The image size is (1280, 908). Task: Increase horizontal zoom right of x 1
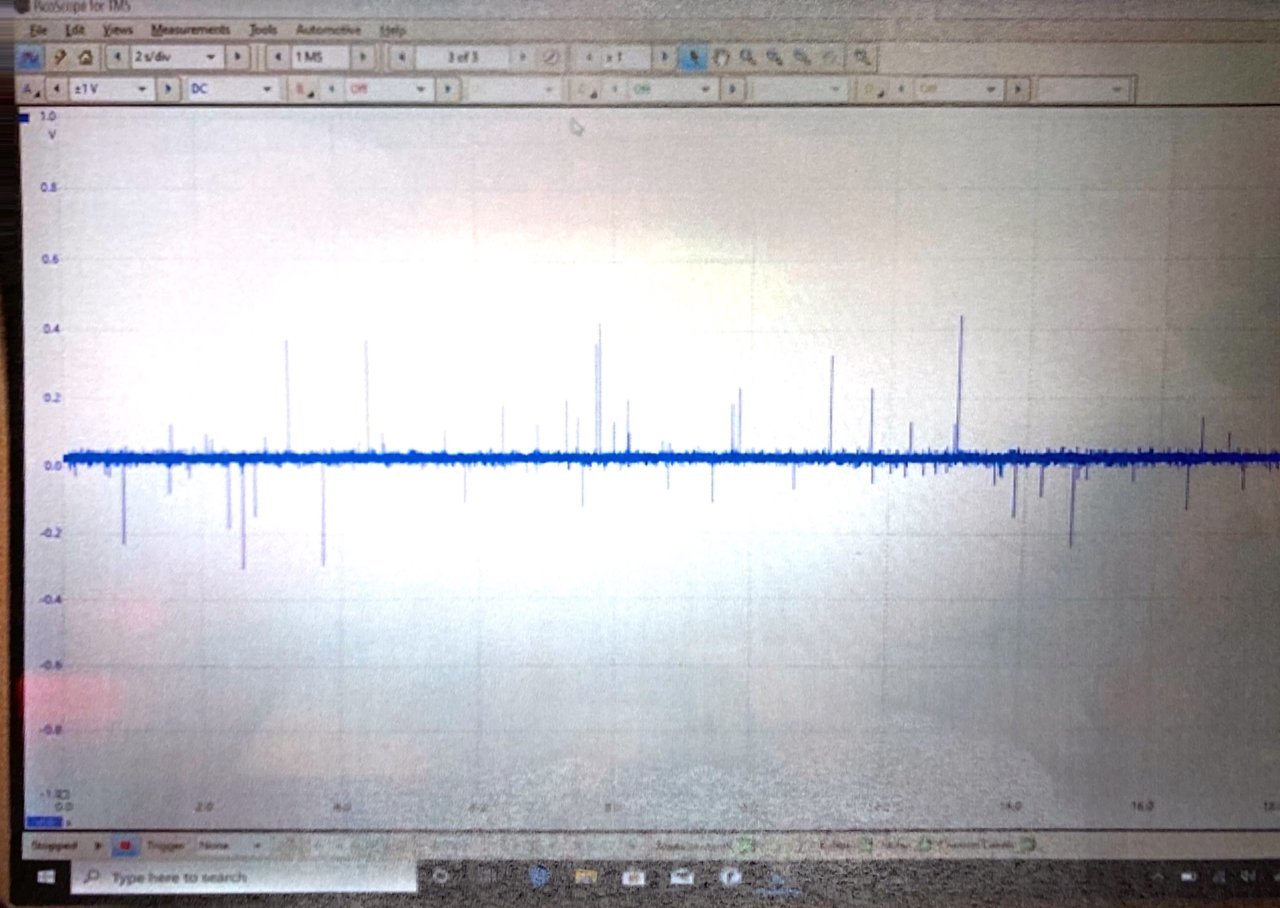[x=662, y=58]
